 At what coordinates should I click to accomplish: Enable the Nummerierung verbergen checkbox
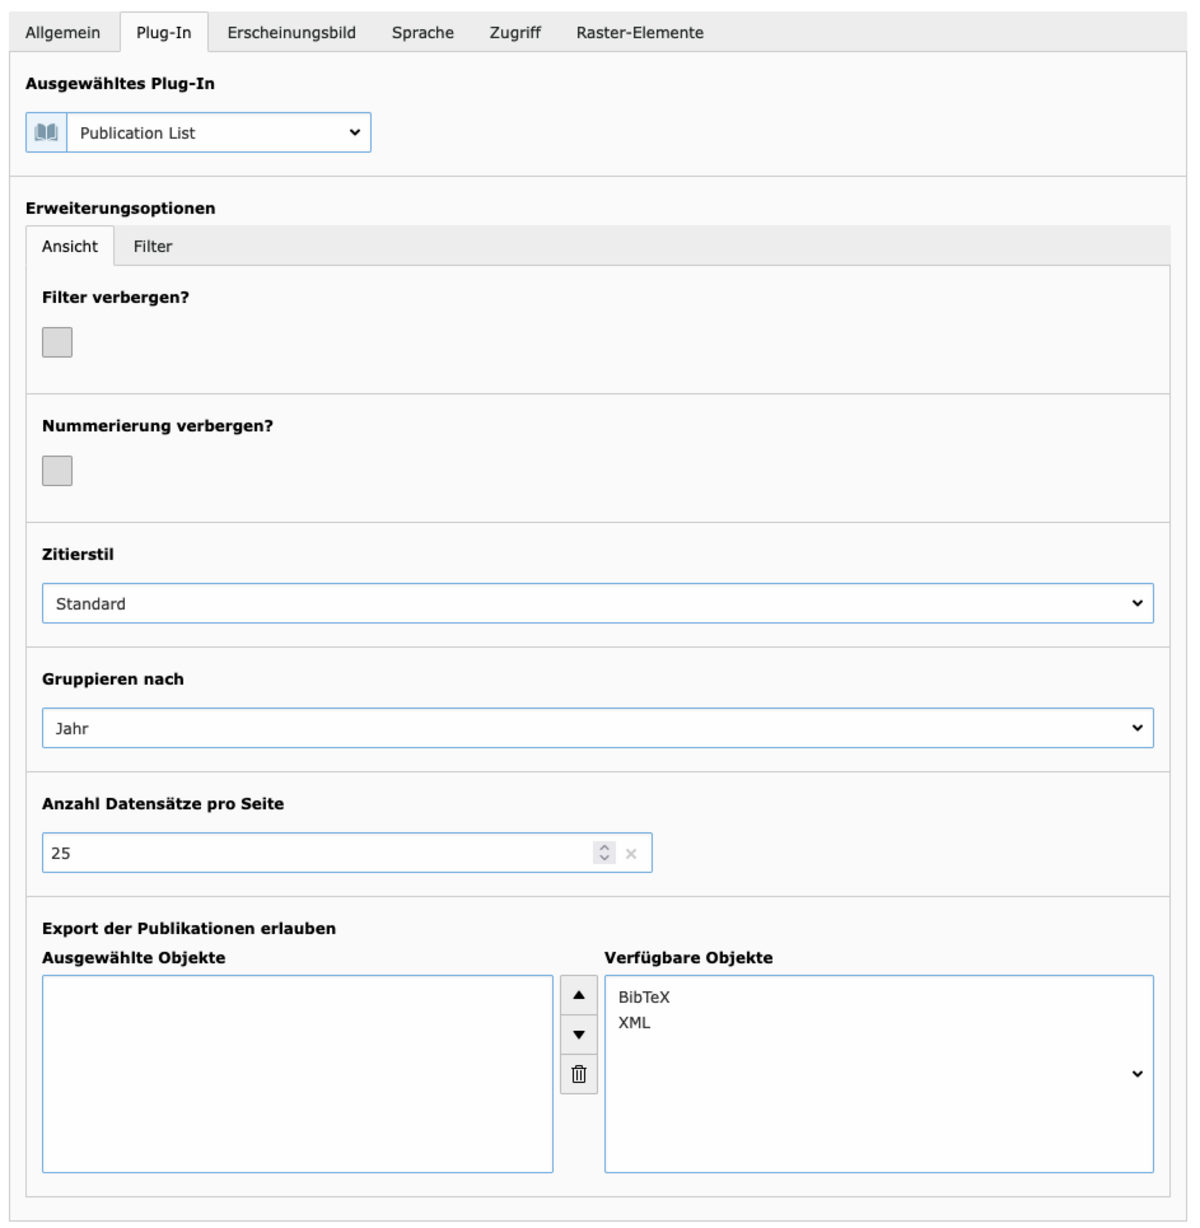[x=57, y=471]
